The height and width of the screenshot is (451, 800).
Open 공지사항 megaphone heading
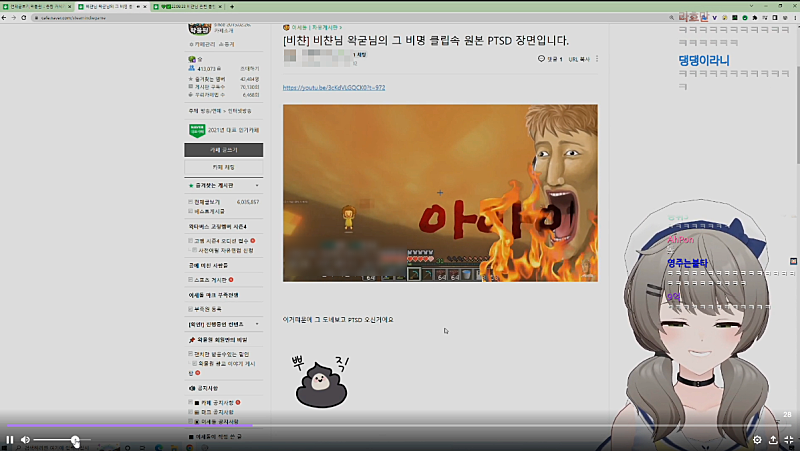click(203, 388)
